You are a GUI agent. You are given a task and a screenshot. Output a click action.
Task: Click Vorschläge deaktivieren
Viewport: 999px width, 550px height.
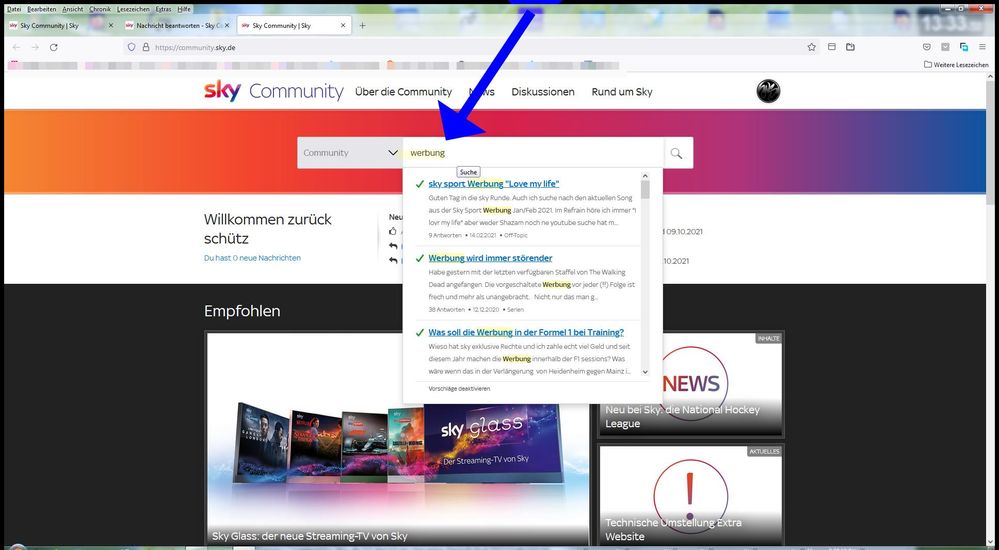(x=459, y=388)
